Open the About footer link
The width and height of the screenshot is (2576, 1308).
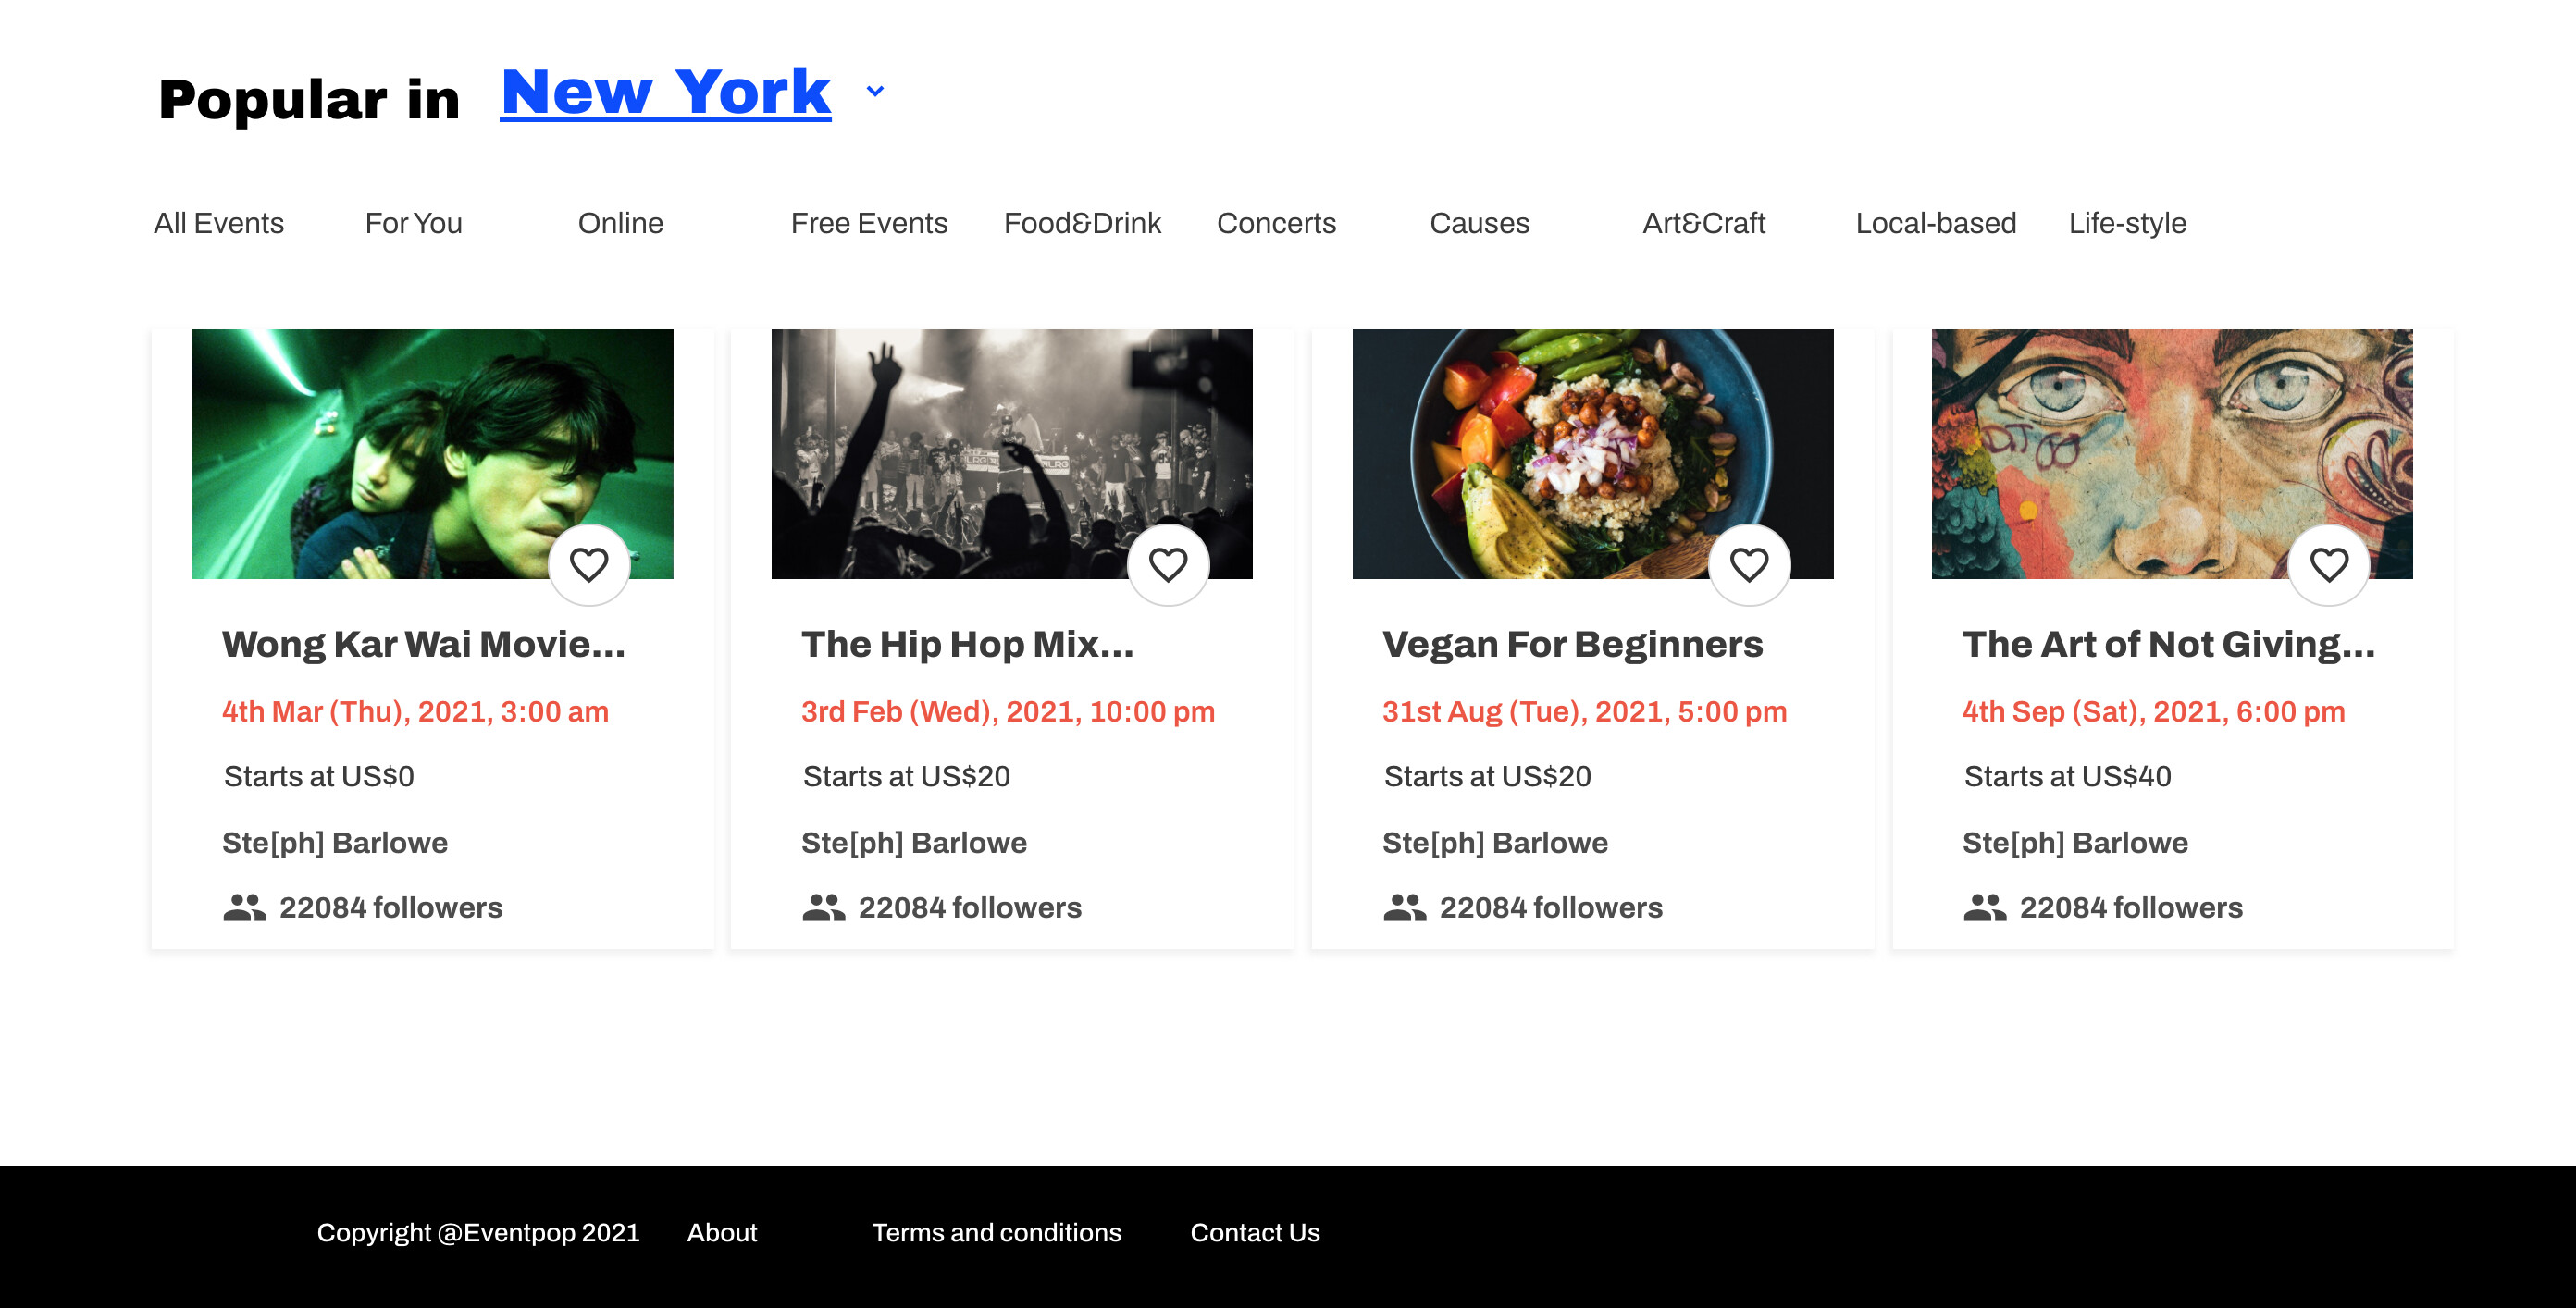(721, 1232)
